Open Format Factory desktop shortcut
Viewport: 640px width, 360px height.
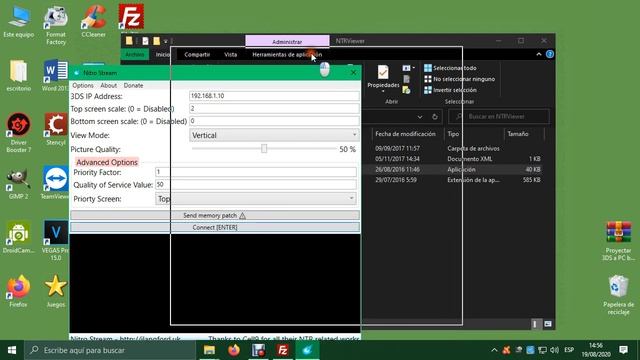tap(56, 25)
